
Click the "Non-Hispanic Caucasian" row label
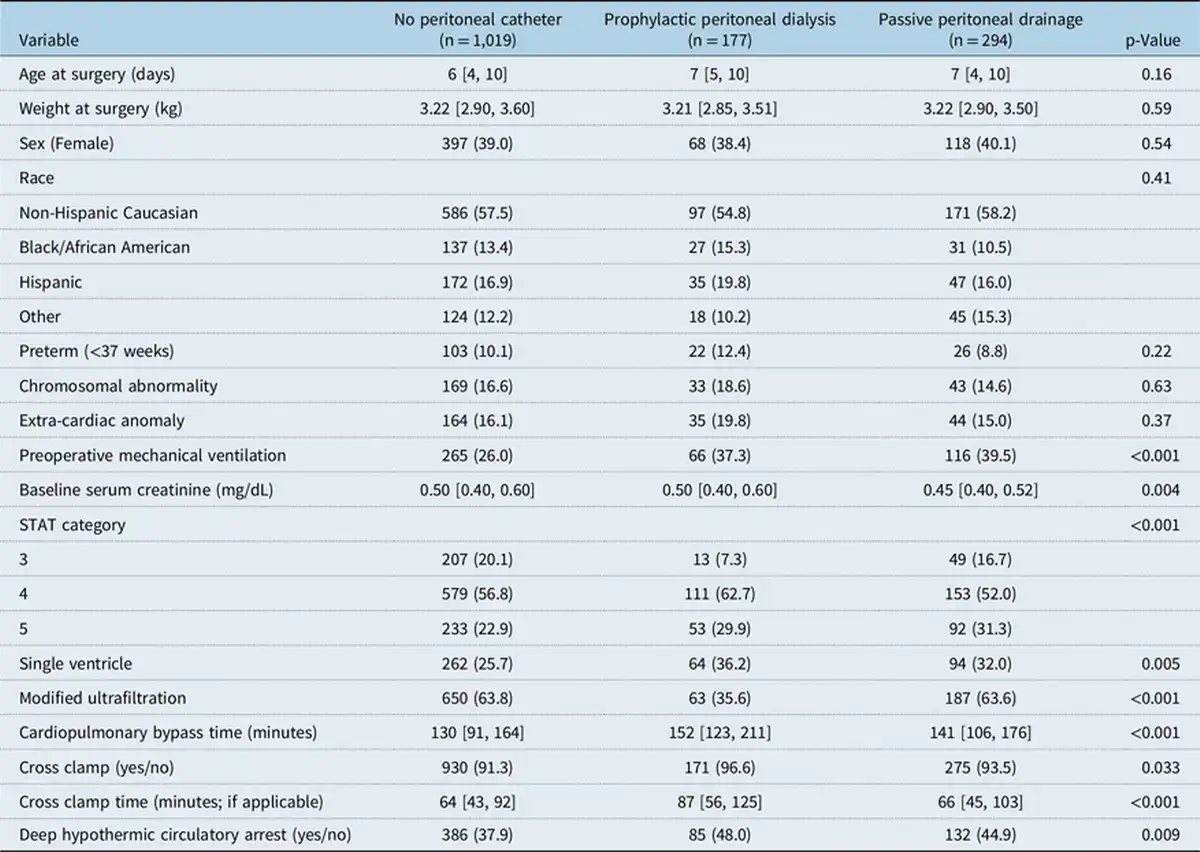tap(108, 212)
